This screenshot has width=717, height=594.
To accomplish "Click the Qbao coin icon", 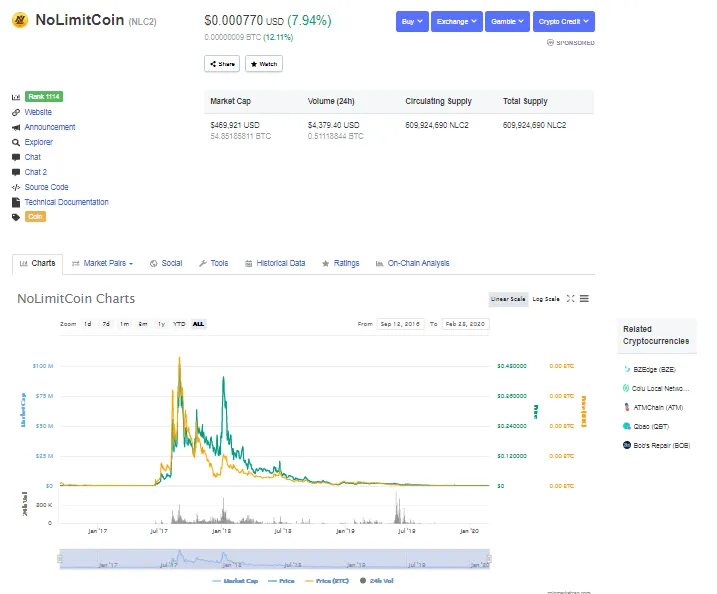I will click(x=627, y=426).
